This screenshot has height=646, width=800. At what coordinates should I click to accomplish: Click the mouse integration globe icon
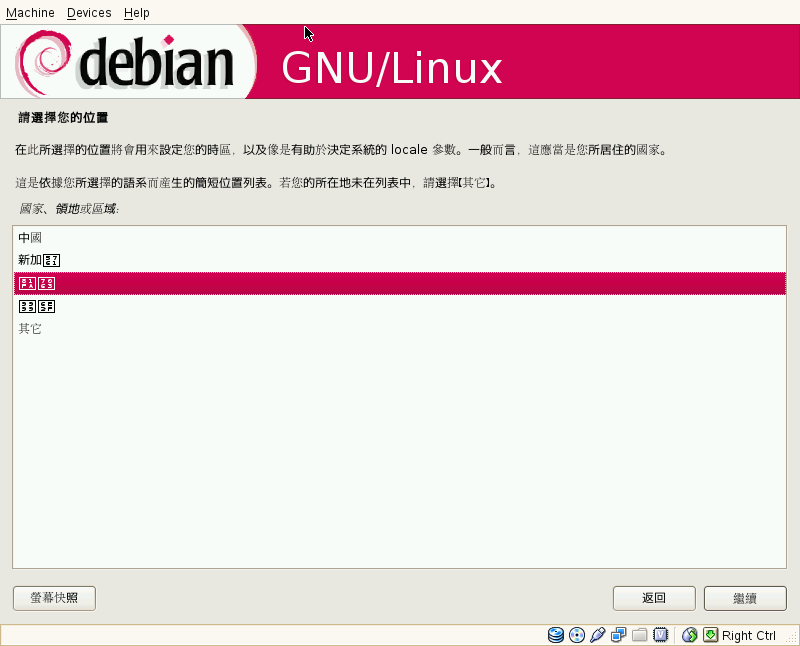click(x=689, y=635)
